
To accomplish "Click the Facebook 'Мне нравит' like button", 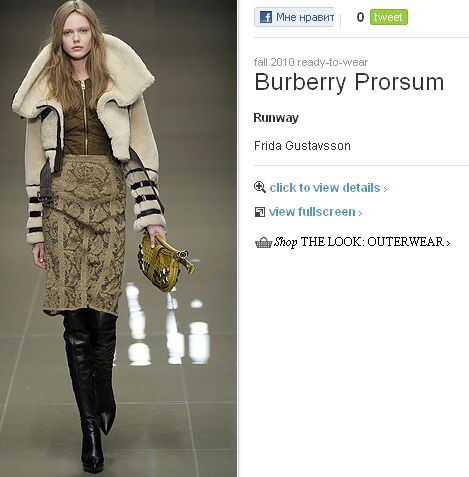I will [x=294, y=17].
